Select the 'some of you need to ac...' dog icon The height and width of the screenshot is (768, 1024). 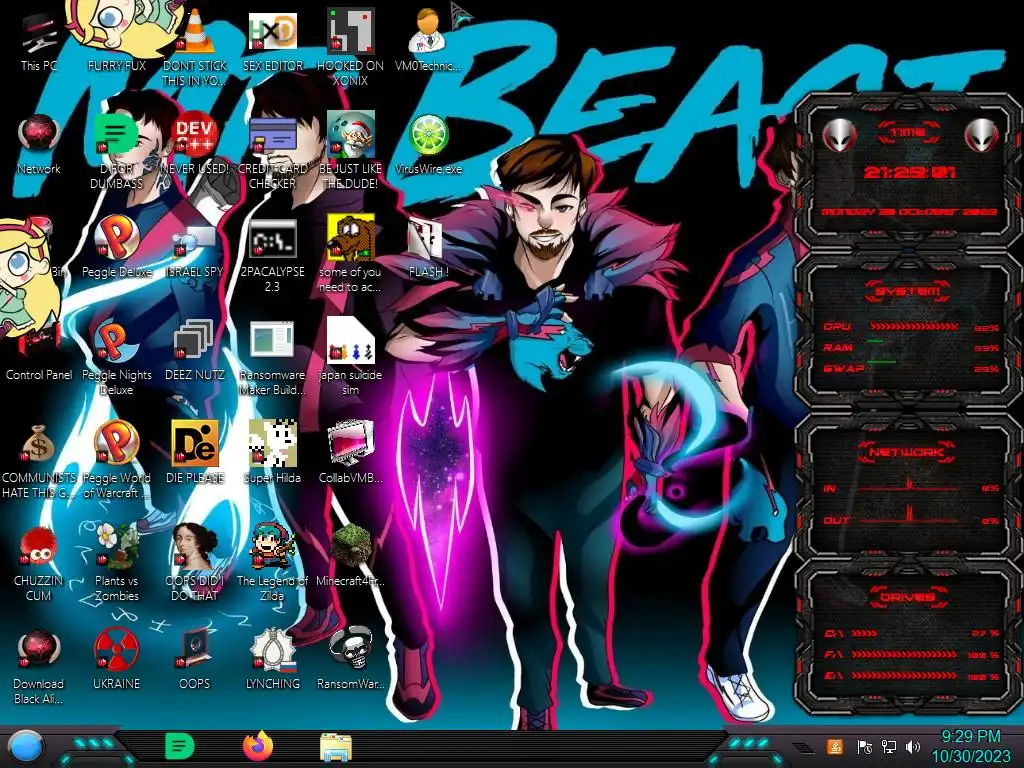[x=350, y=255]
